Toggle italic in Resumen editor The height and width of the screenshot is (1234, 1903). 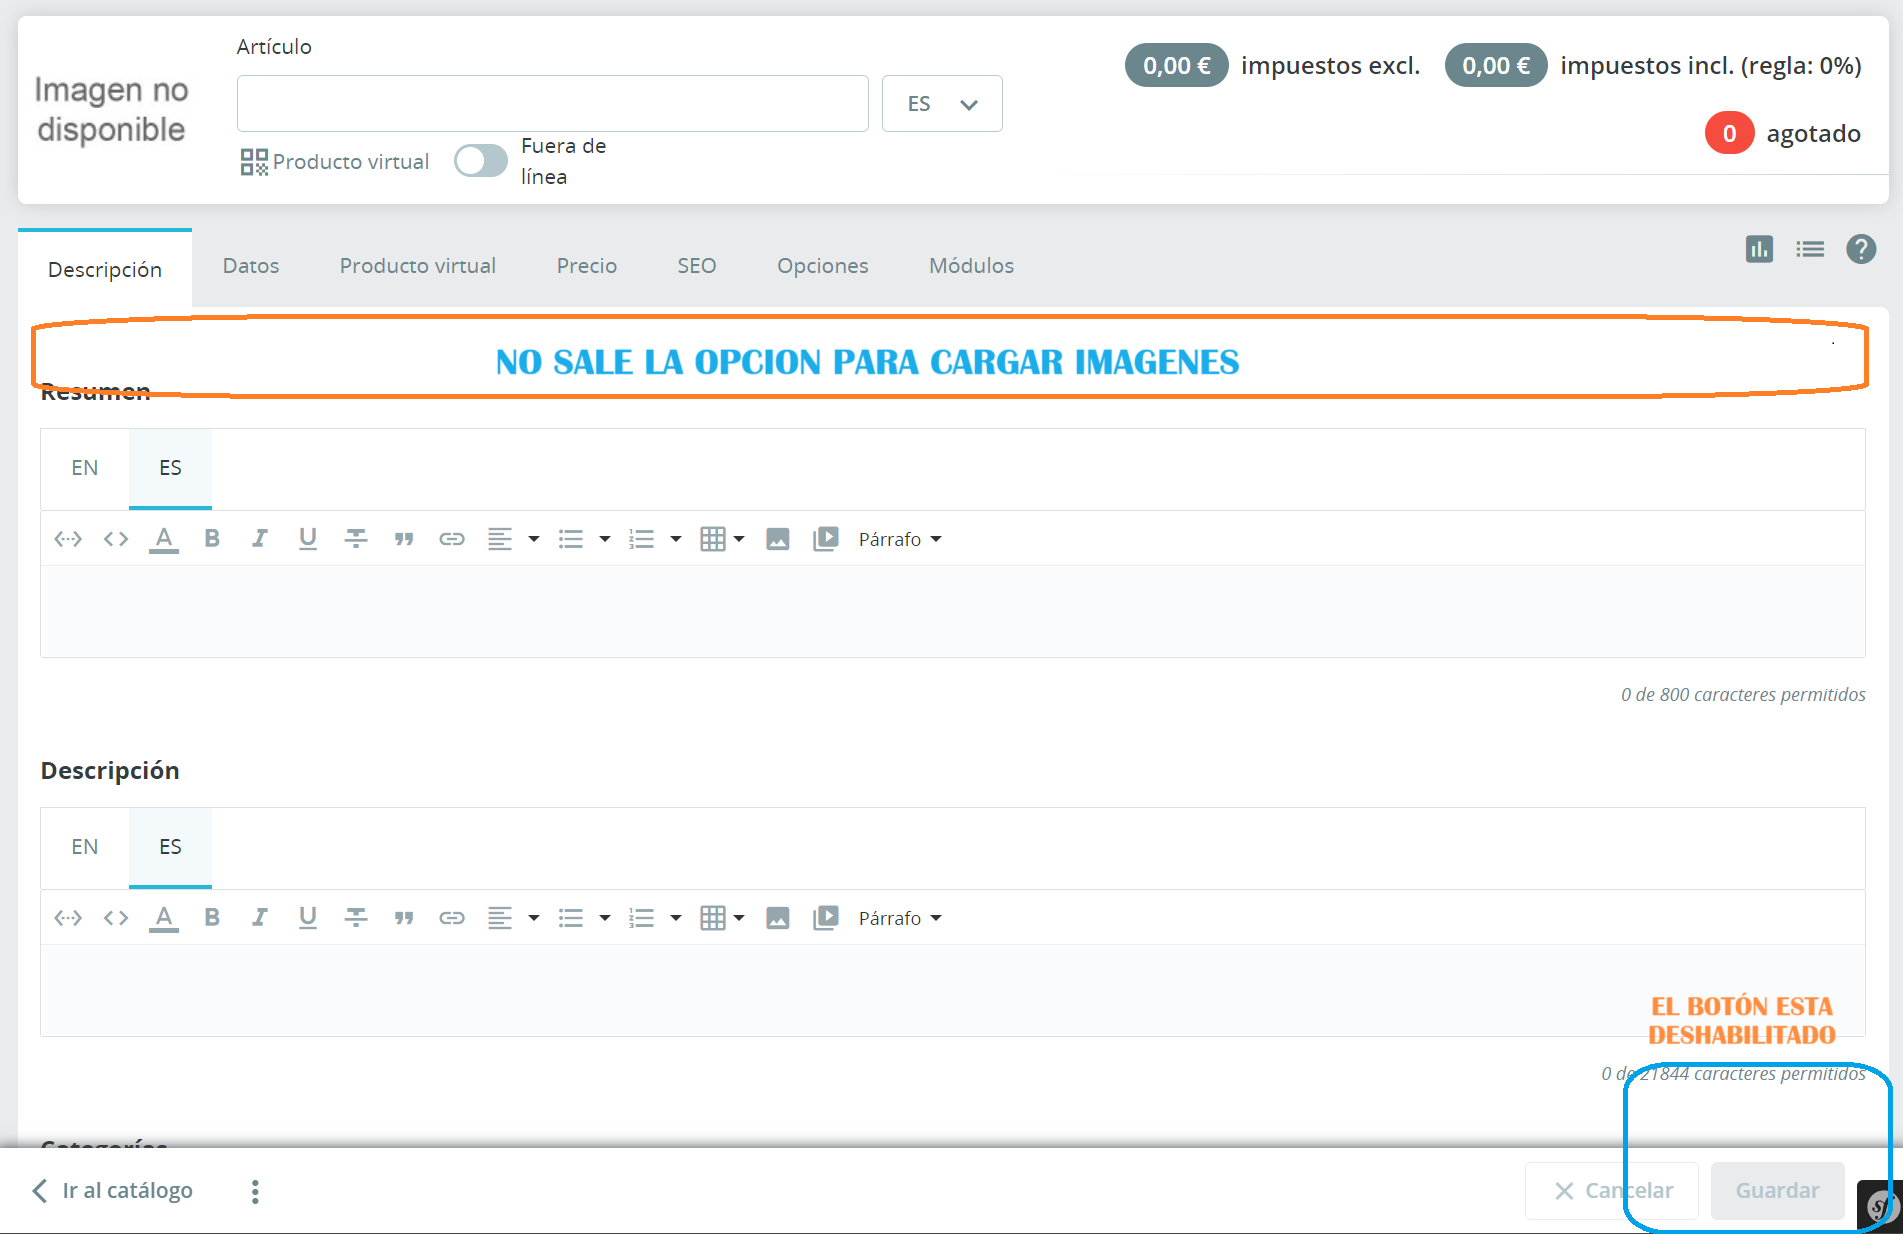(260, 539)
